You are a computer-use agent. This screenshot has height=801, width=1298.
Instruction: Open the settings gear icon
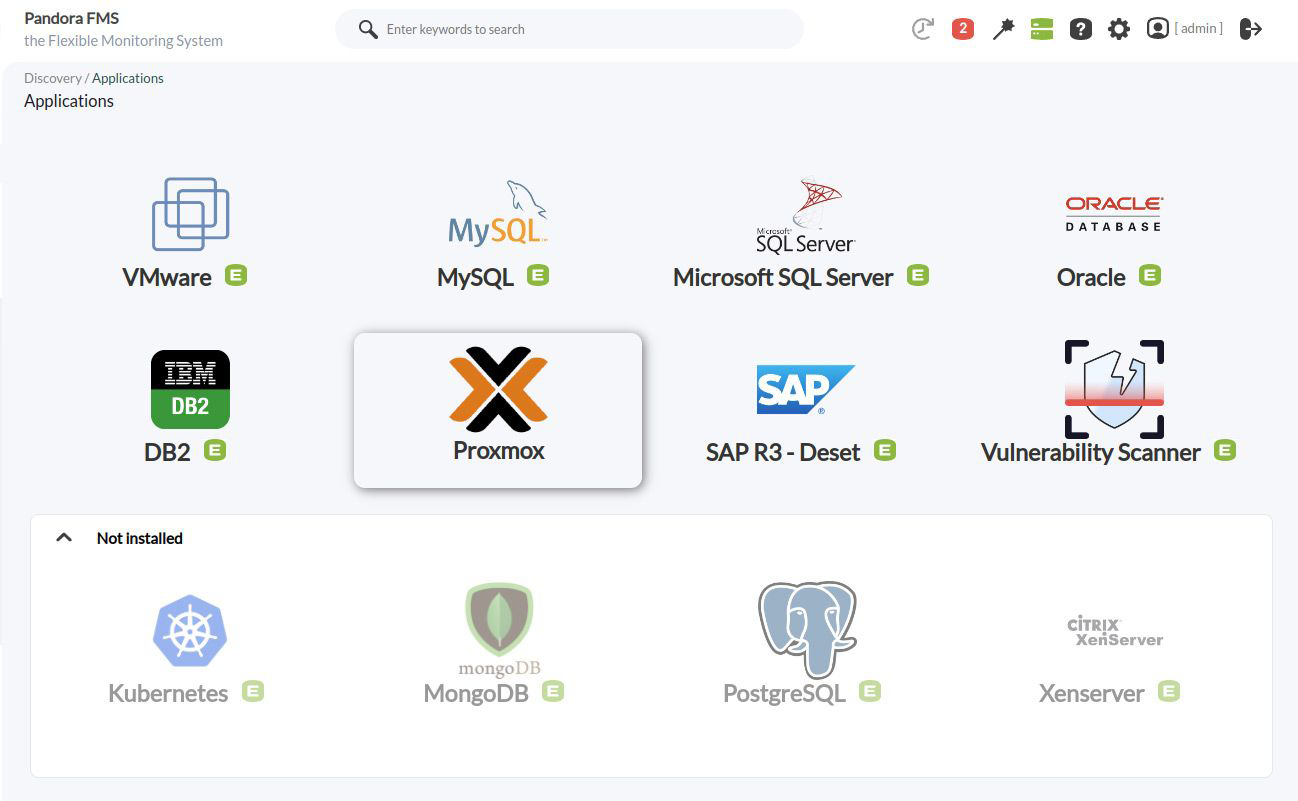(x=1119, y=29)
